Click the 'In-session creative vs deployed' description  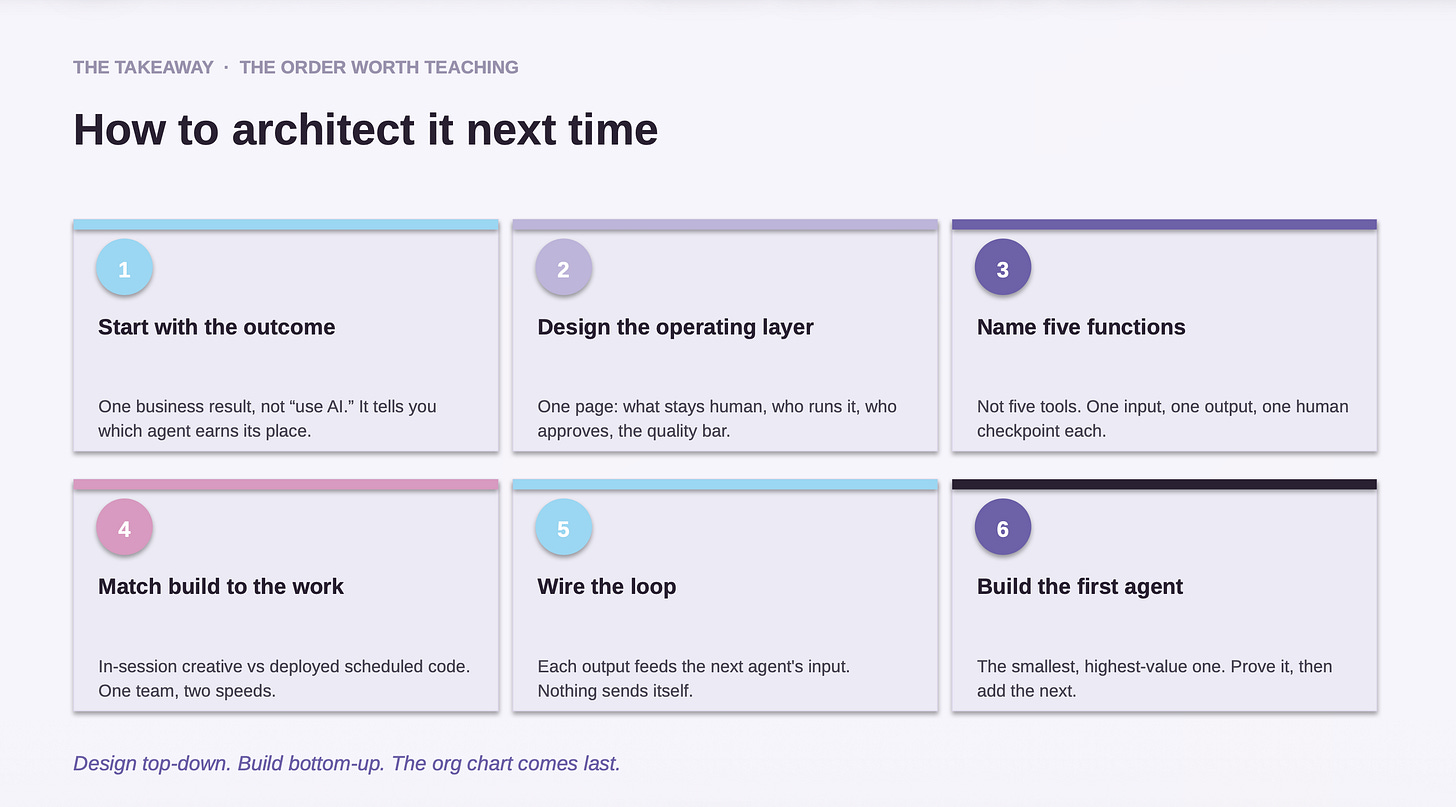(284, 678)
